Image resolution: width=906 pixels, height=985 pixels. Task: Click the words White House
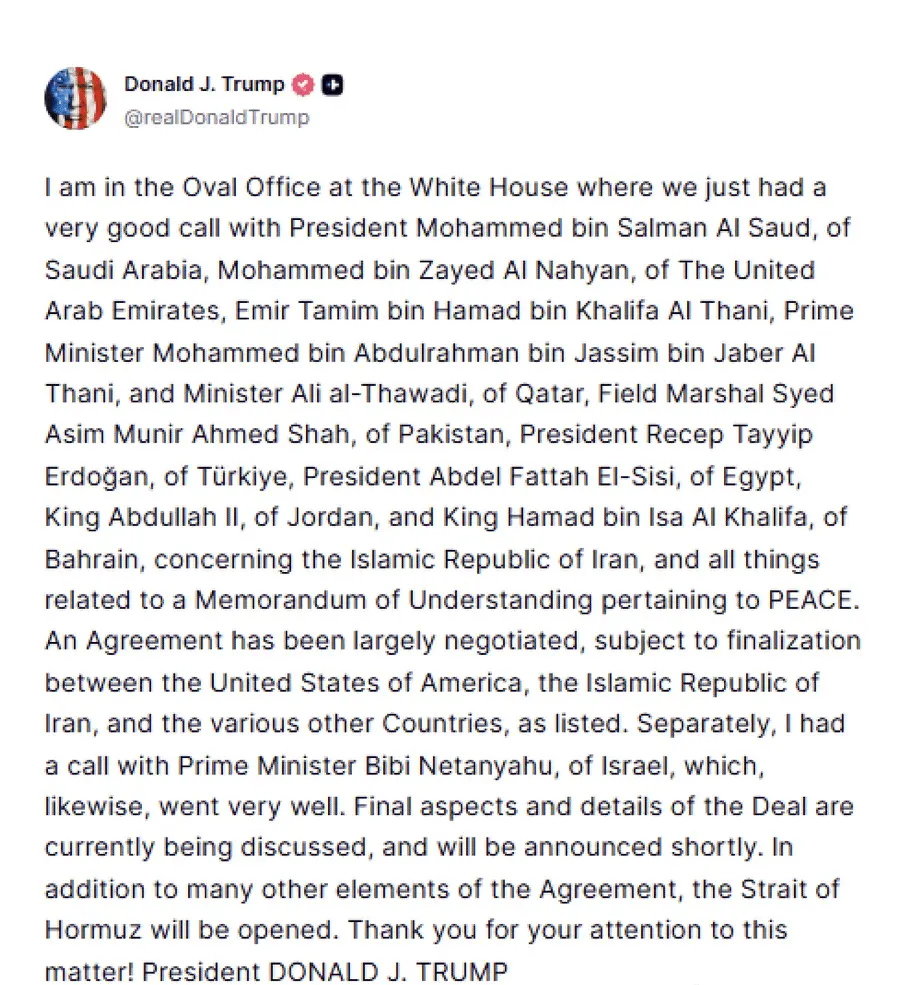click(489, 188)
